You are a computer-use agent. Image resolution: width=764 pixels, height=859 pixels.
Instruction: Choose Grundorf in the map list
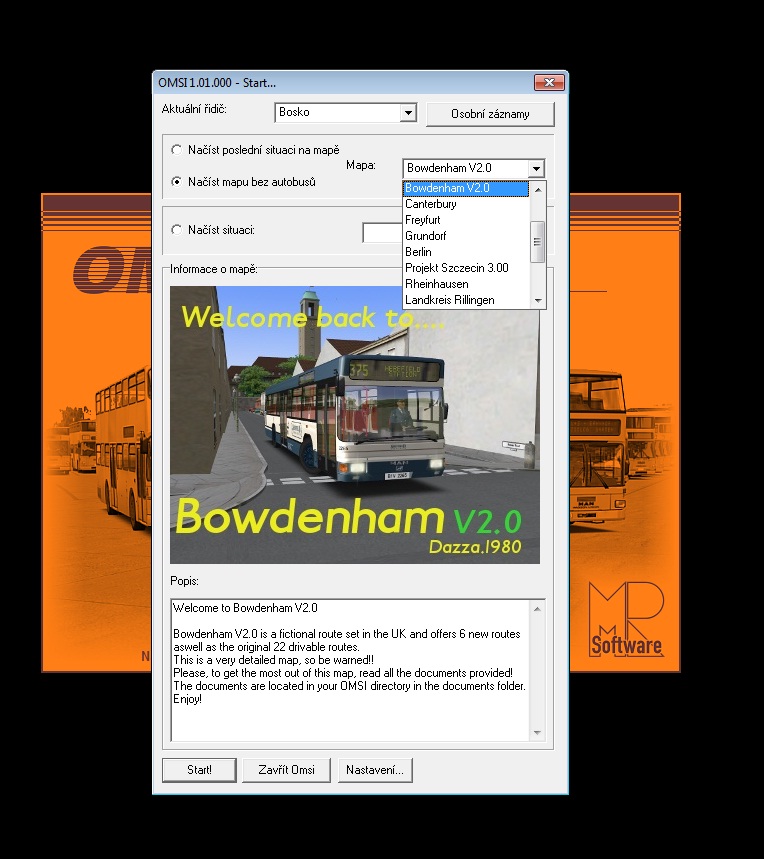coord(426,236)
